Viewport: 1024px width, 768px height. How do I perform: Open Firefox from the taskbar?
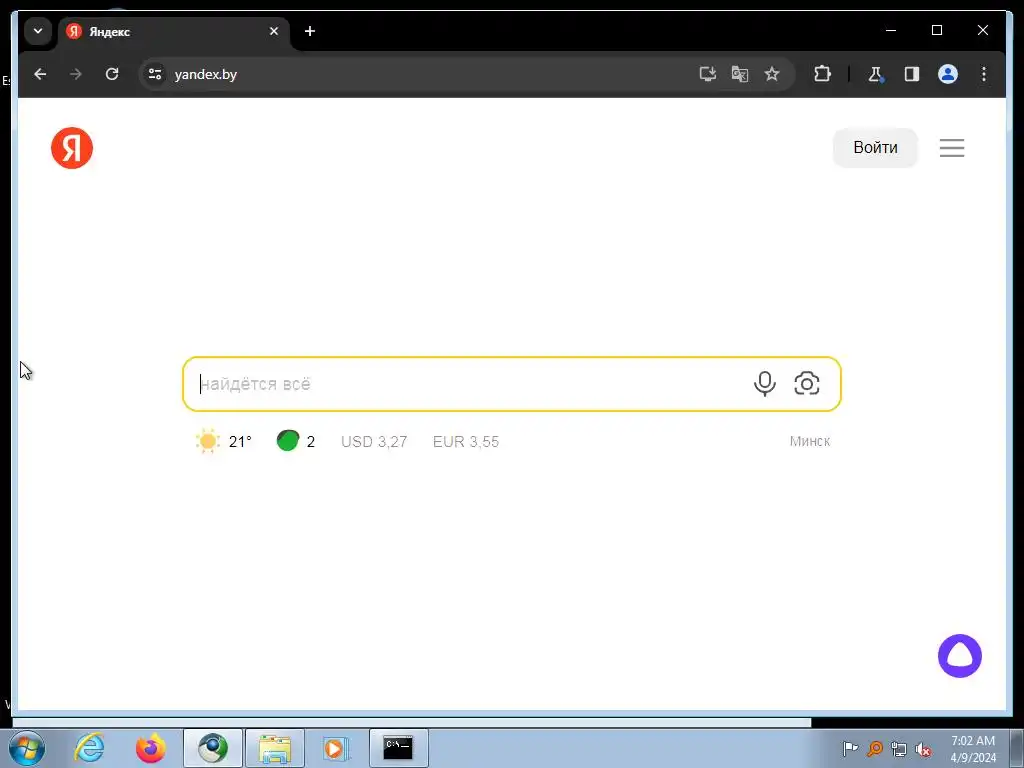point(151,748)
